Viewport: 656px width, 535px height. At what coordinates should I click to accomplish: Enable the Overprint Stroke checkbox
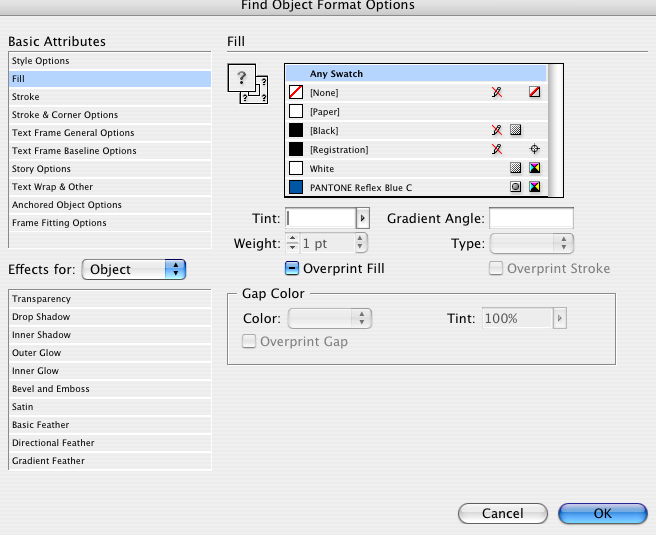(x=496, y=268)
